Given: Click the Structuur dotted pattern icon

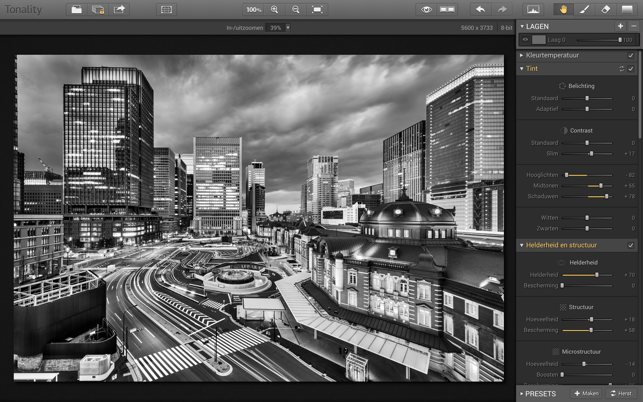Looking at the screenshot, I should point(563,307).
